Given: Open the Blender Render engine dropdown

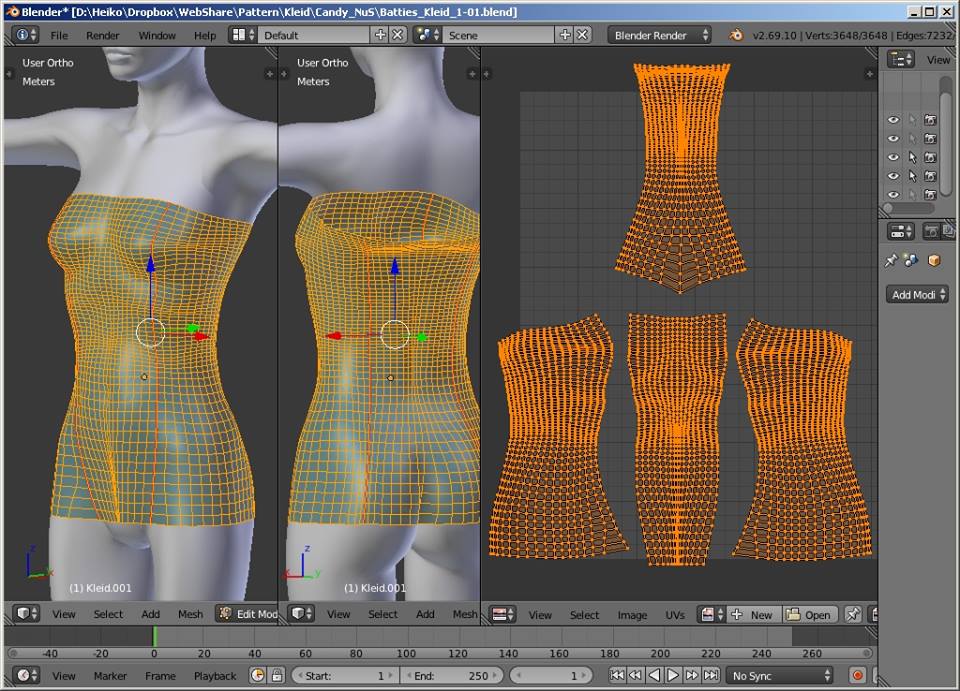Looking at the screenshot, I should pyautogui.click(x=659, y=35).
